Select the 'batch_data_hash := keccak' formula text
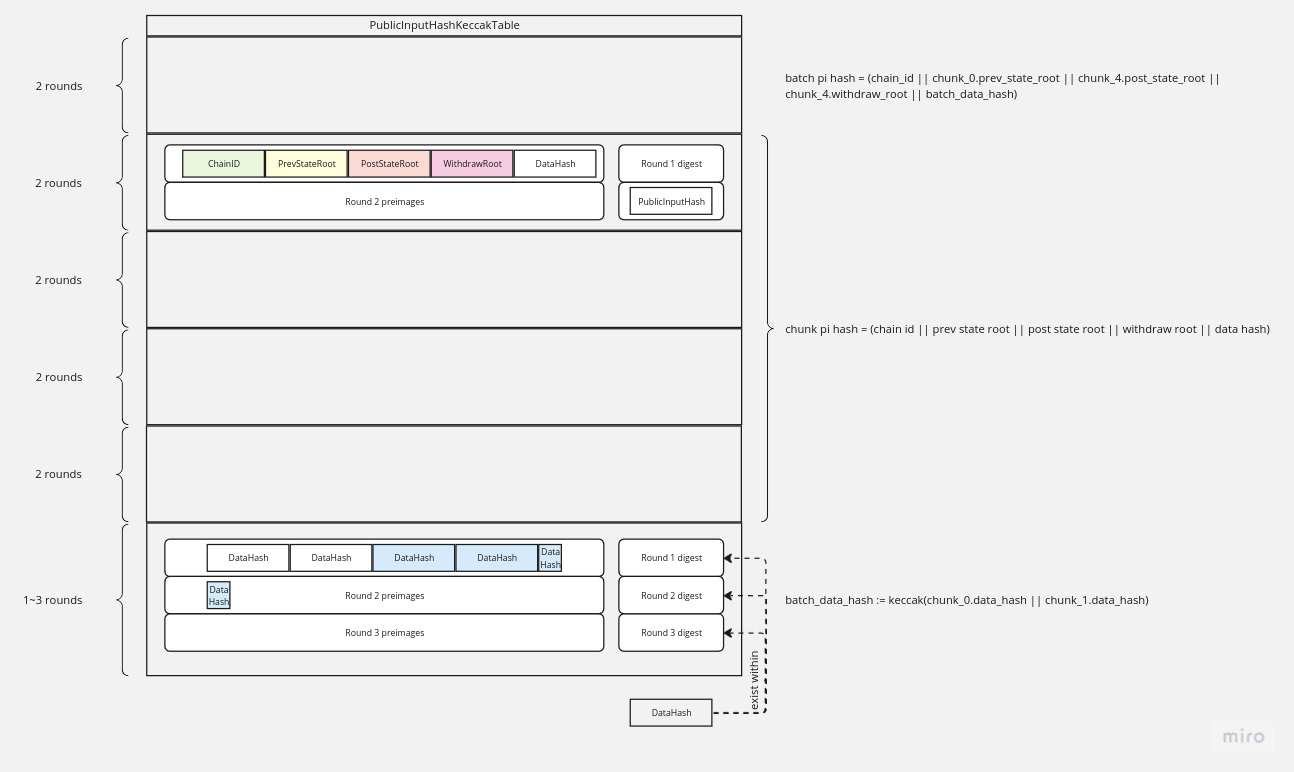Viewport: 1294px width, 772px height. coord(967,600)
